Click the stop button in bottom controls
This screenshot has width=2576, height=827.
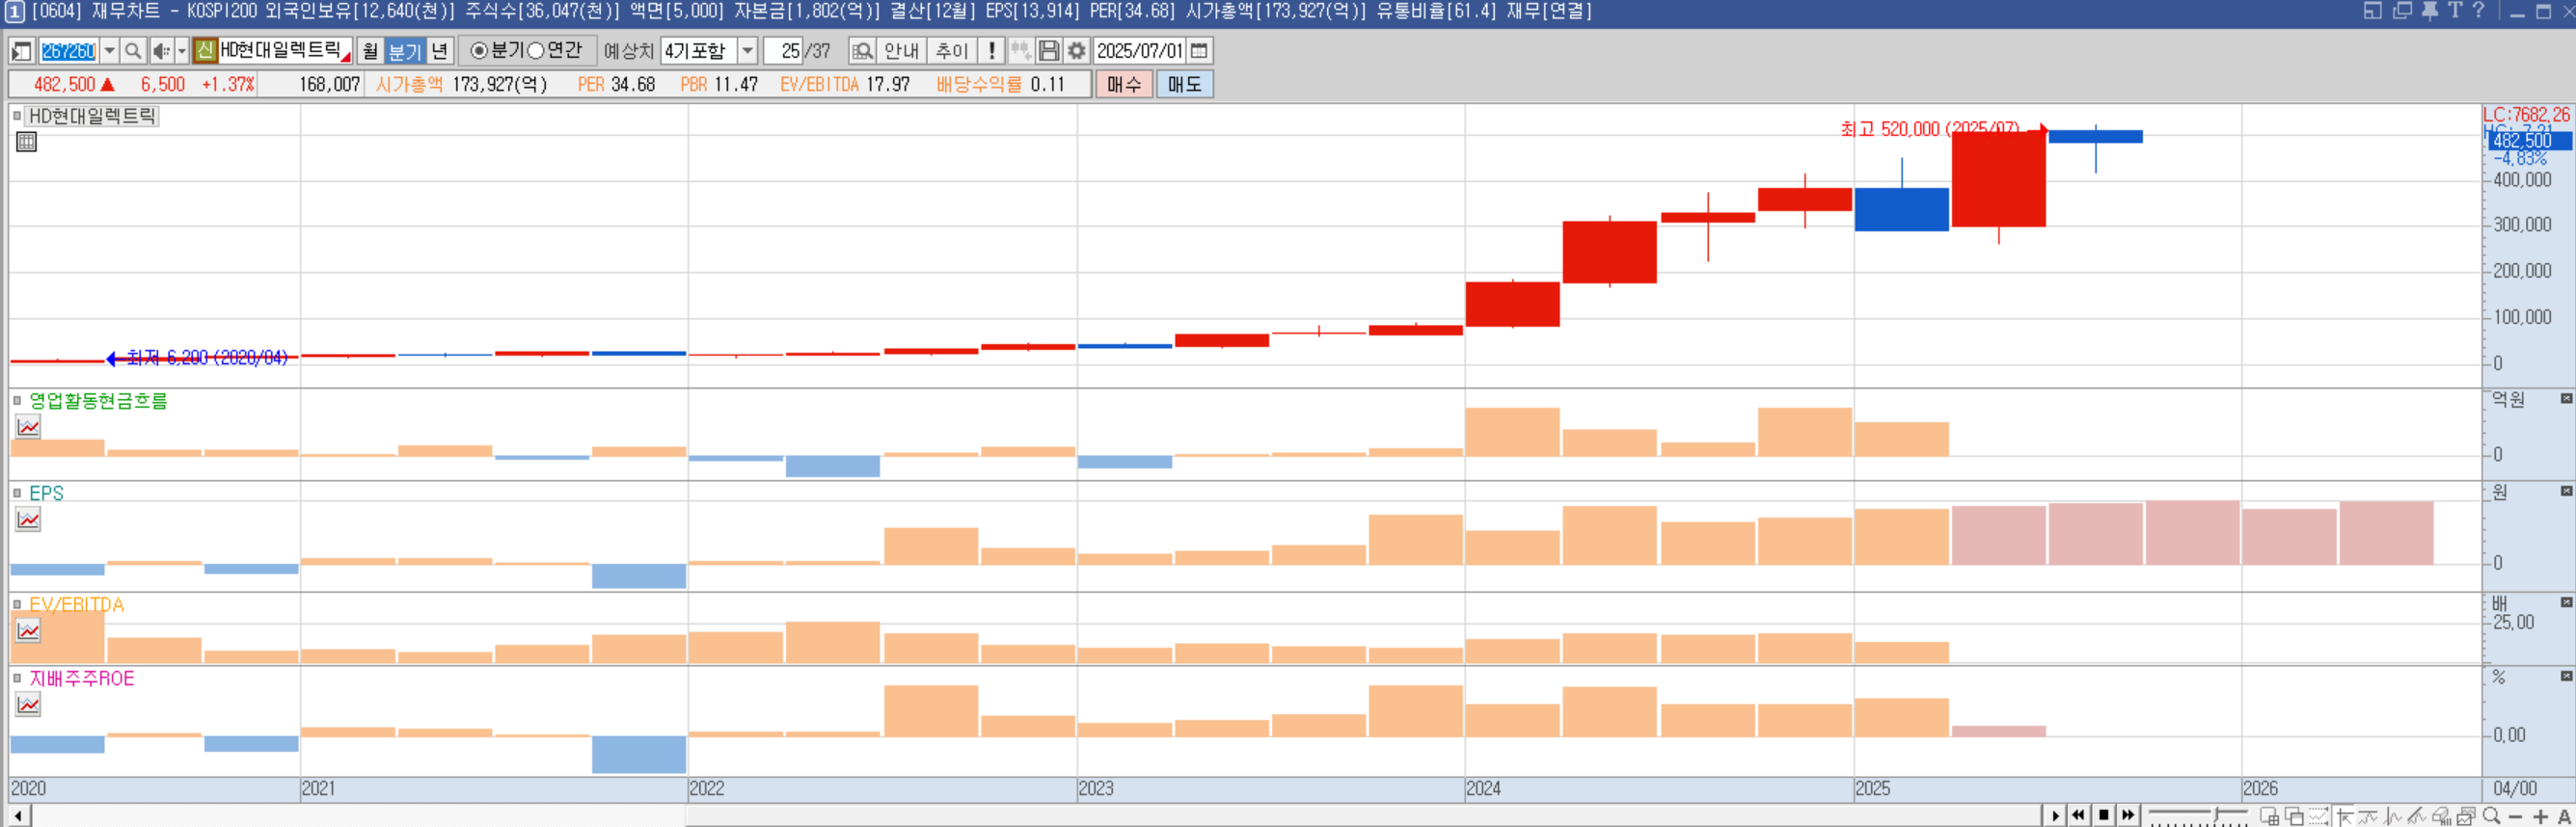2104,816
